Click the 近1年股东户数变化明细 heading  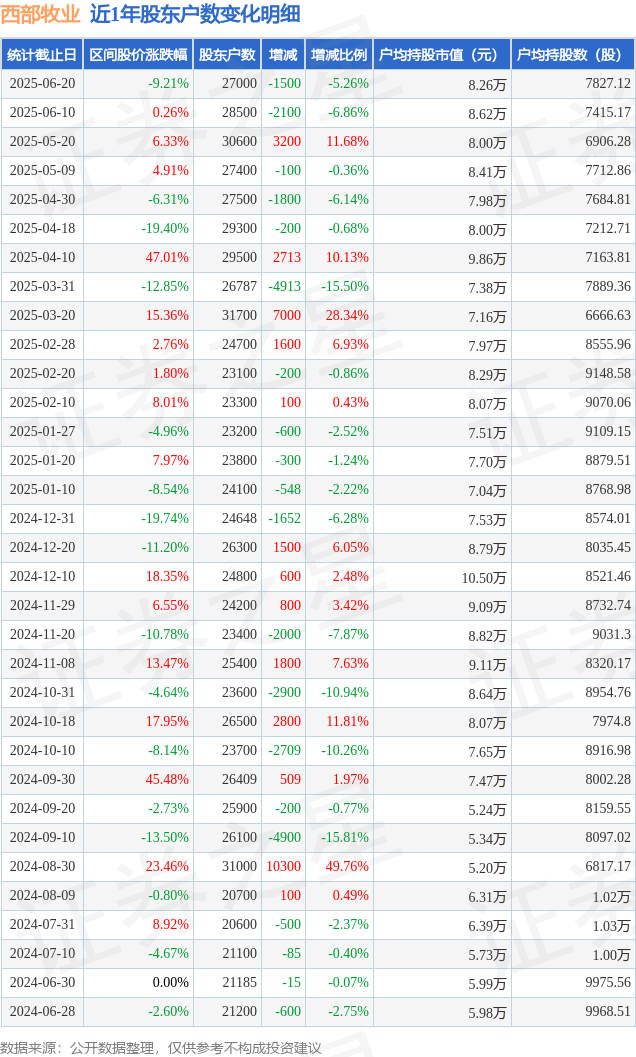click(195, 14)
